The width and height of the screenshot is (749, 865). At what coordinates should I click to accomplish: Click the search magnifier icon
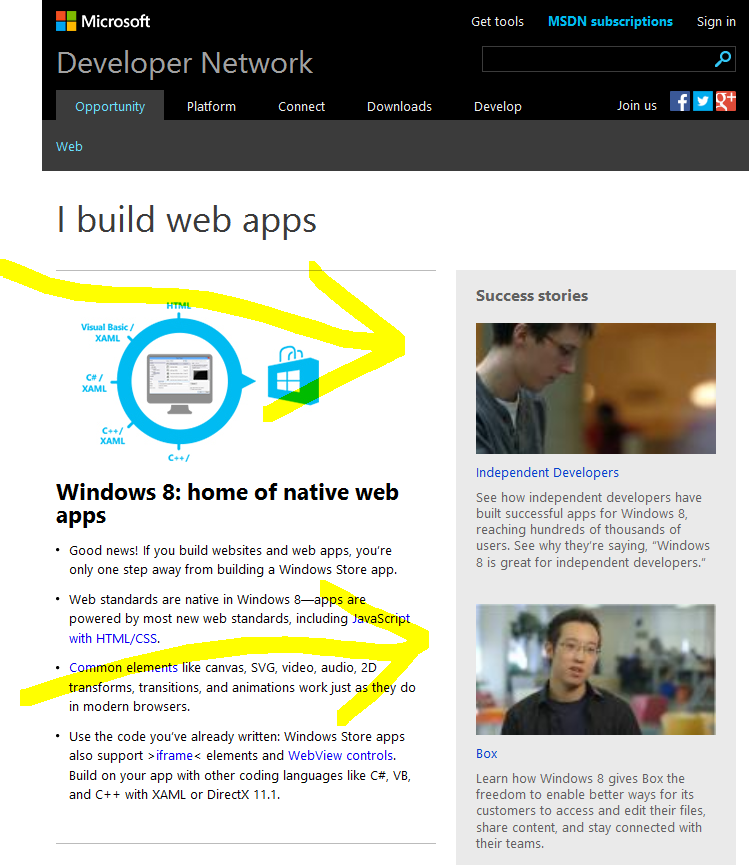(723, 58)
